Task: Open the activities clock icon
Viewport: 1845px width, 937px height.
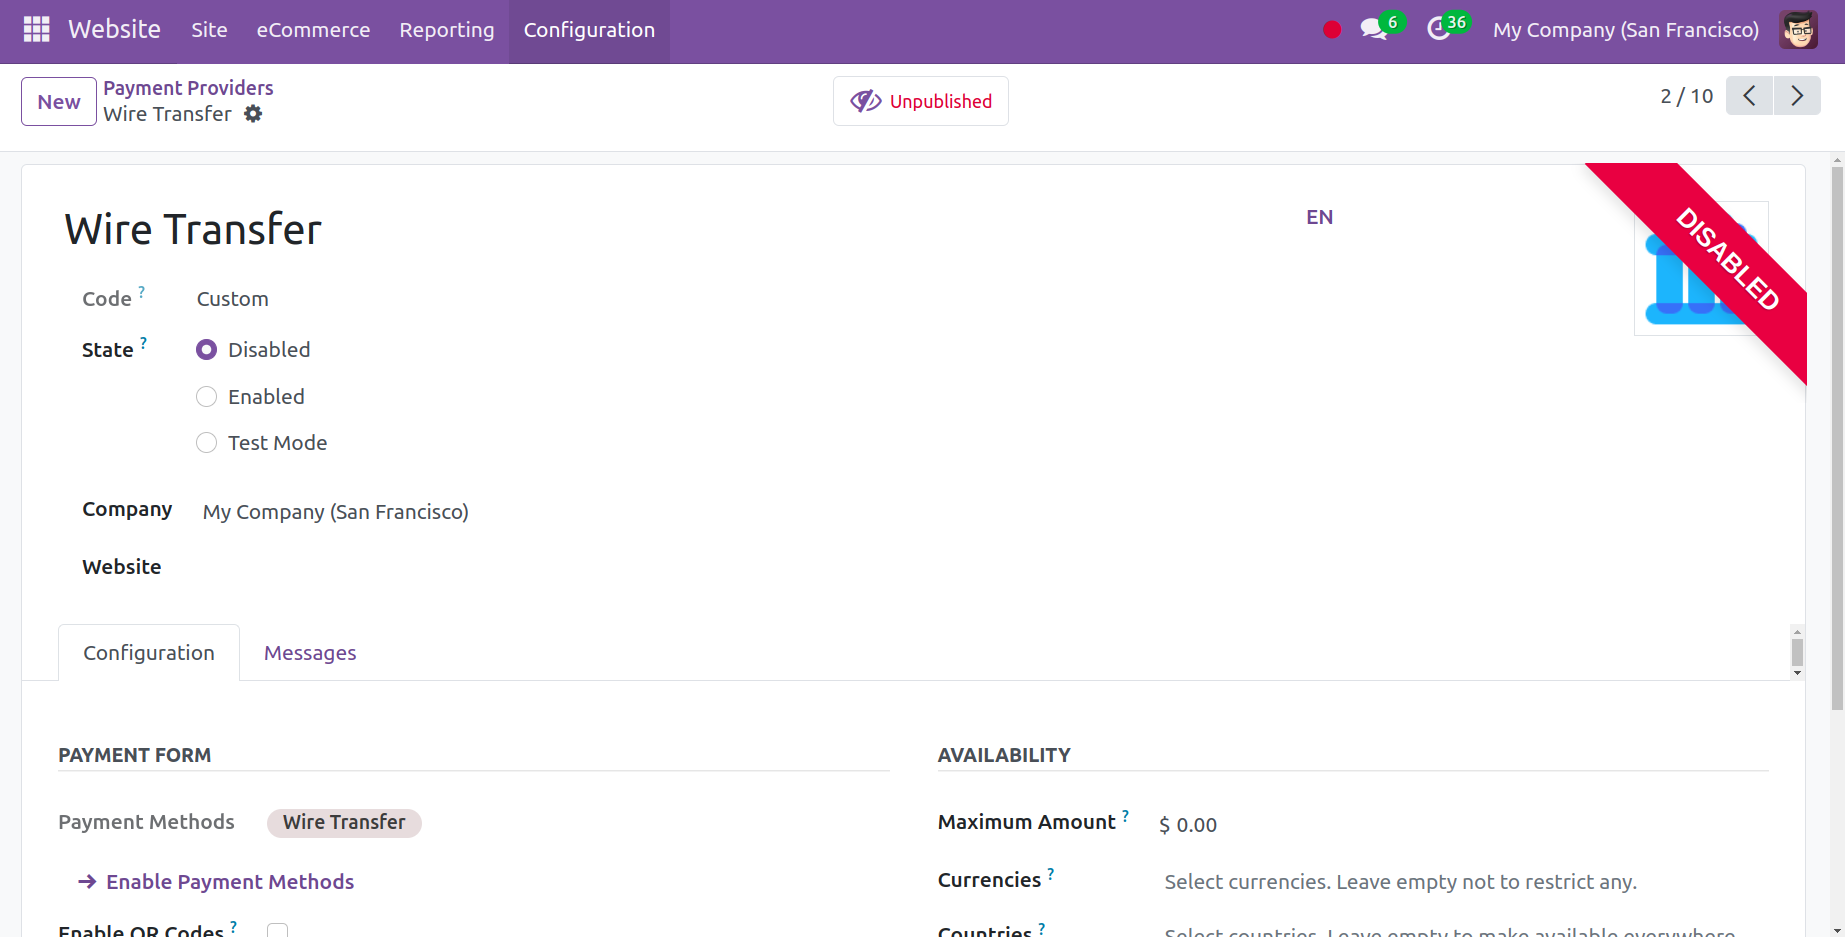Action: 1438,30
